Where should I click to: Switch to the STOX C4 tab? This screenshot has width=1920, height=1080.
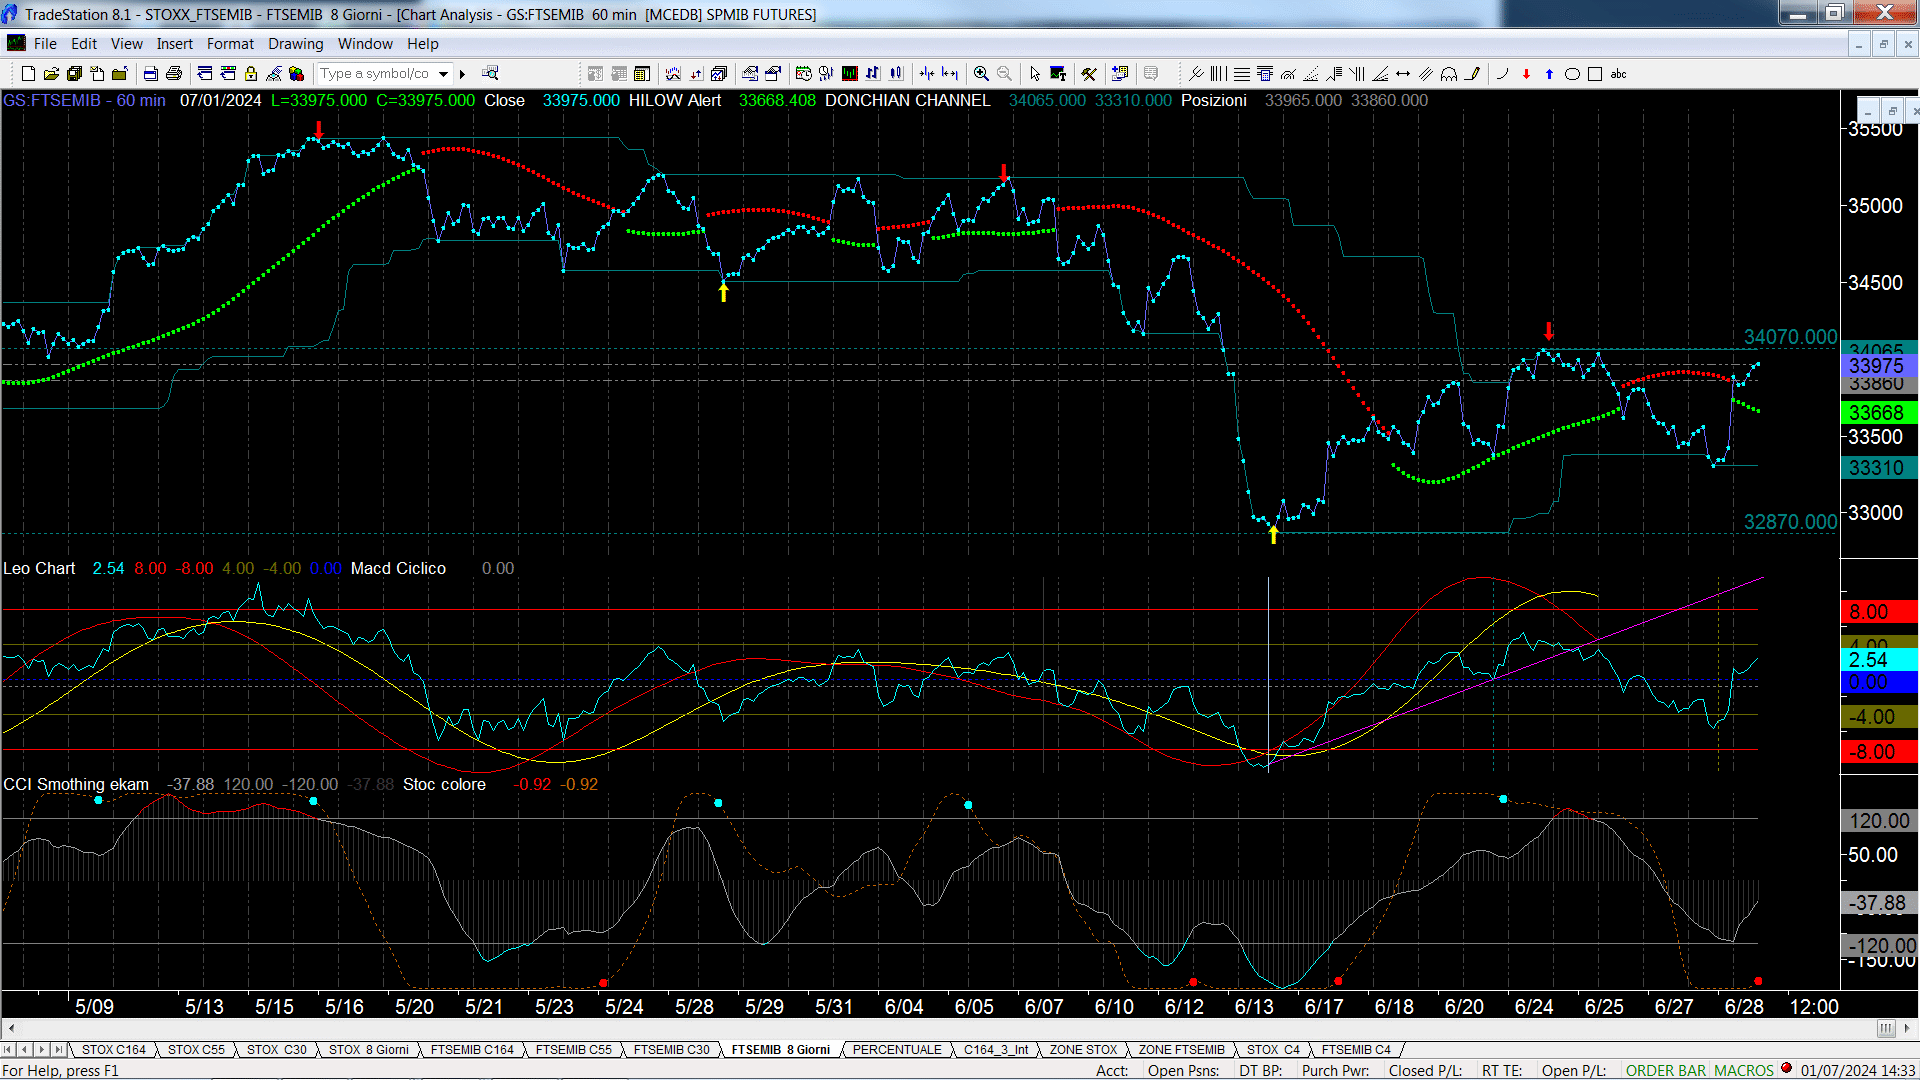1273,1049
